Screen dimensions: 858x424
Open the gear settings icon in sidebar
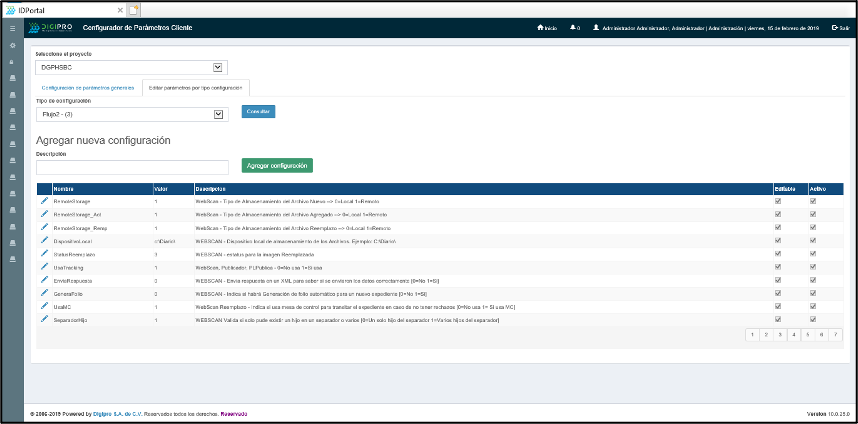click(x=12, y=47)
